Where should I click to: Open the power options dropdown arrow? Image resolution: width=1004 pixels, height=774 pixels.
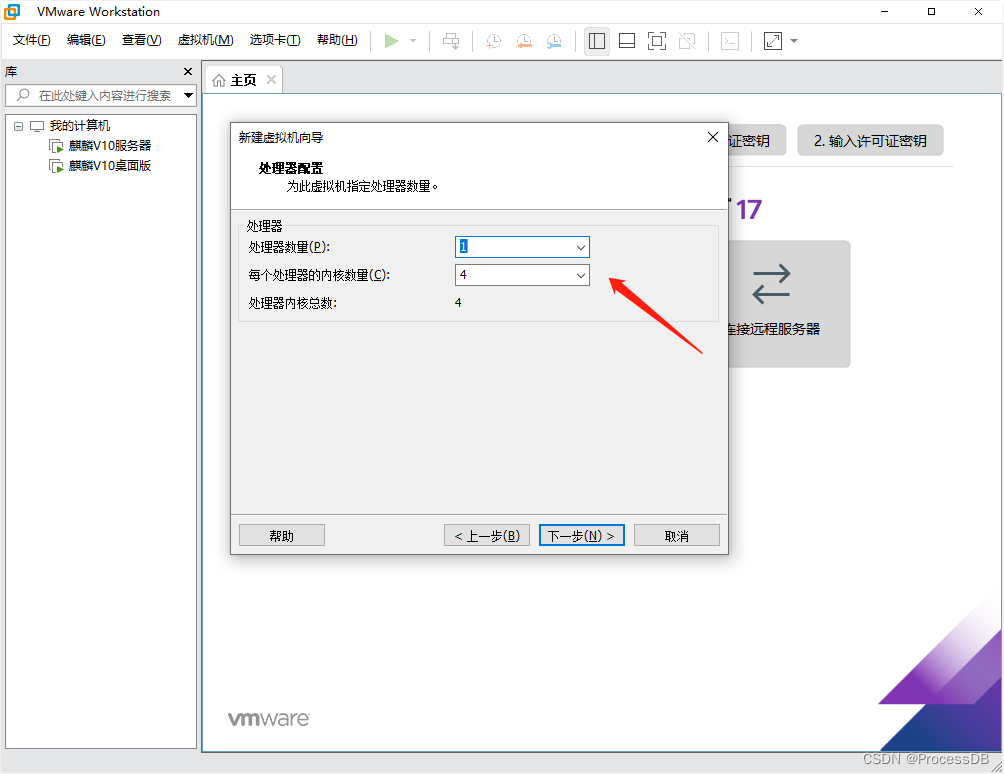[413, 41]
